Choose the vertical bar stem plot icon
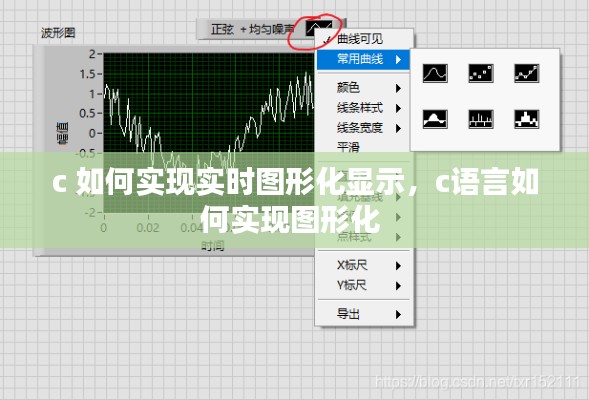This screenshot has height=400, width=589. point(481,119)
